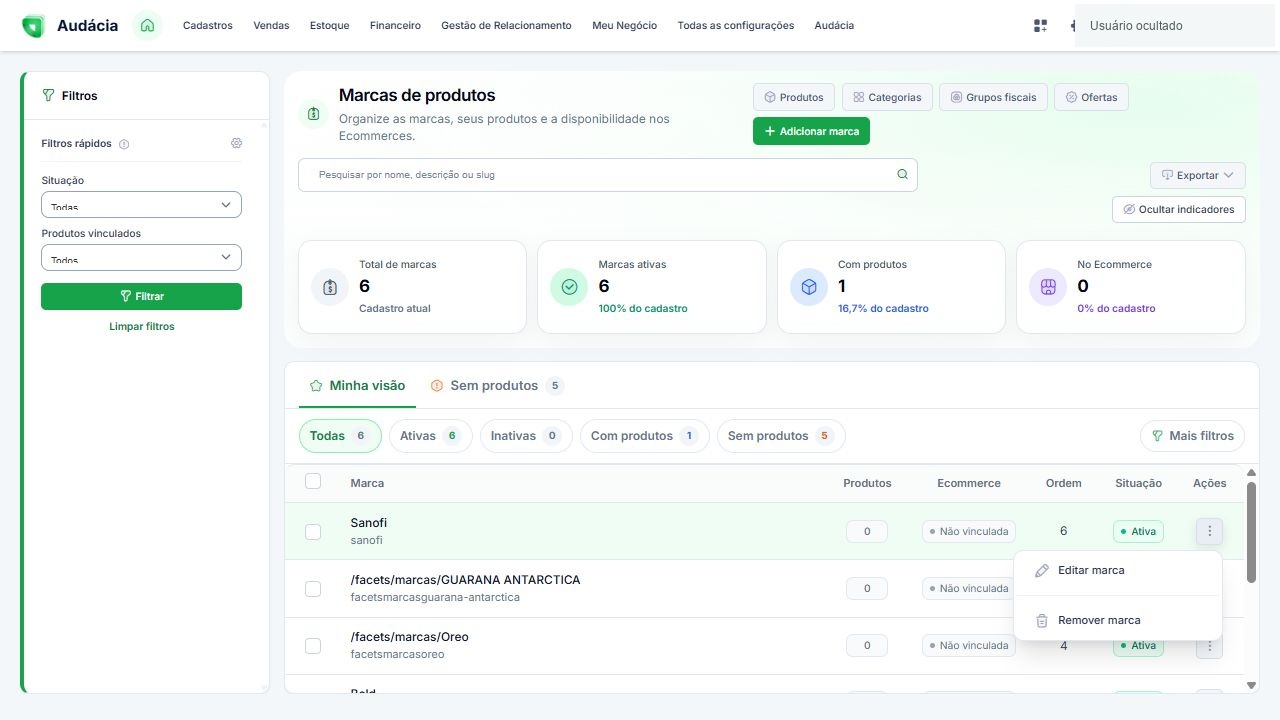Open the Situação dropdown
The image size is (1280, 720).
point(141,204)
